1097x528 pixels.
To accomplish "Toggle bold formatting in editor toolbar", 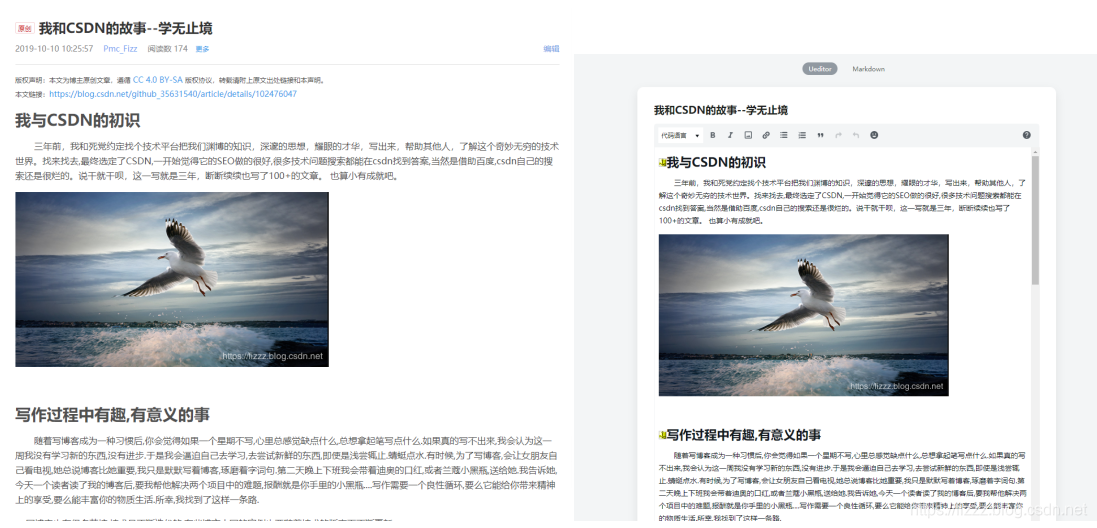I will (713, 135).
